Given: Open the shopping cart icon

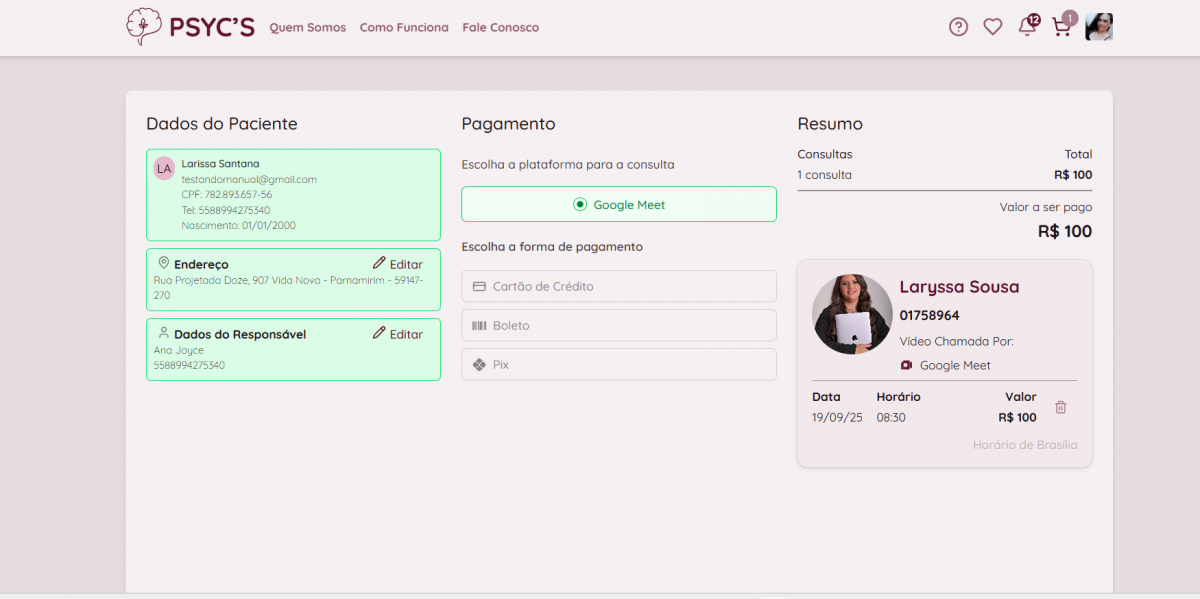Looking at the screenshot, I should coord(1061,27).
